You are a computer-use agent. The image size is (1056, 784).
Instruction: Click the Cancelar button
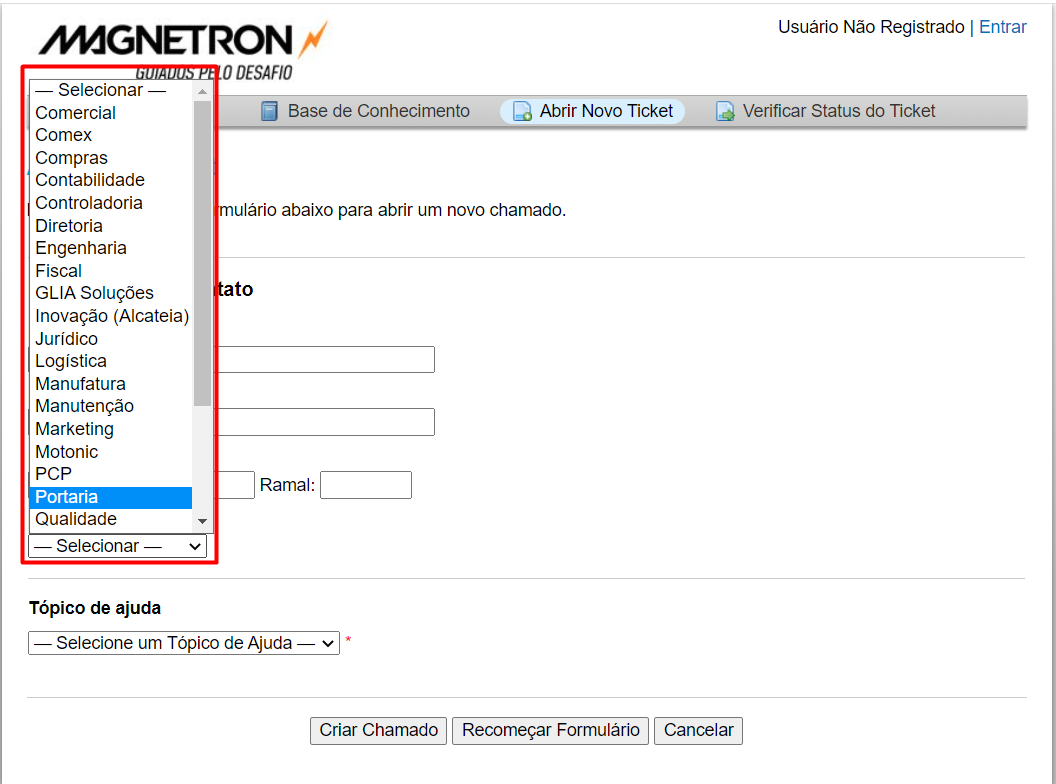pyautogui.click(x=698, y=730)
